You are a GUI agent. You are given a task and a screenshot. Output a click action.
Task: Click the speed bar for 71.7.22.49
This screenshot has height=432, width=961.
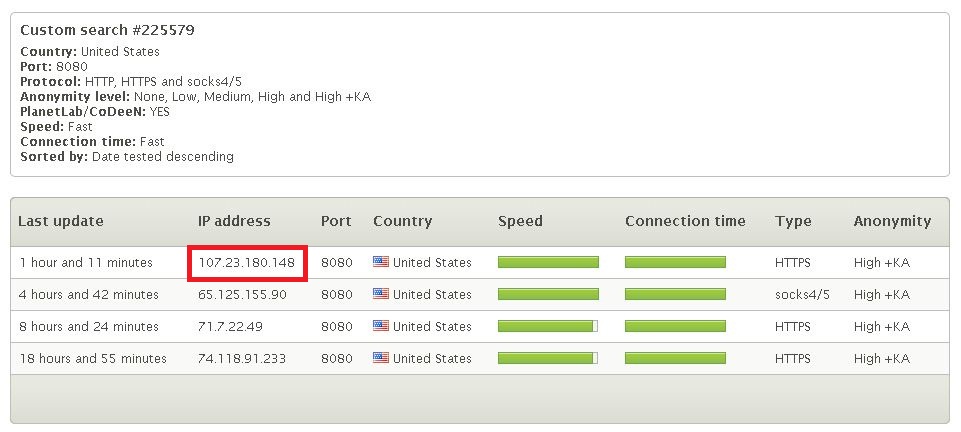click(548, 326)
